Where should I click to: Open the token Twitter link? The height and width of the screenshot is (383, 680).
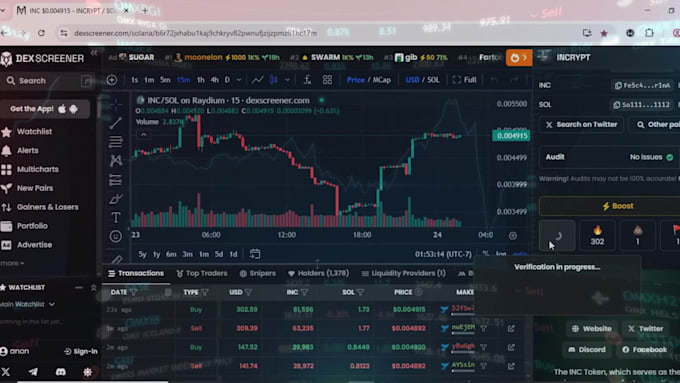point(646,329)
